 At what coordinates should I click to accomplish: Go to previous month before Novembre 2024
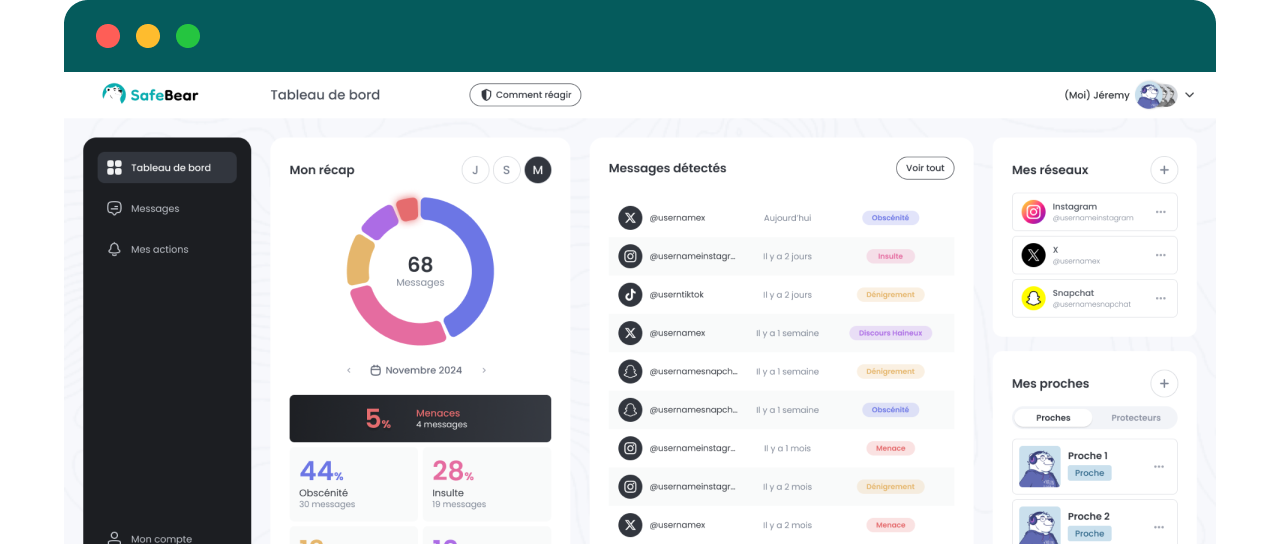click(349, 370)
